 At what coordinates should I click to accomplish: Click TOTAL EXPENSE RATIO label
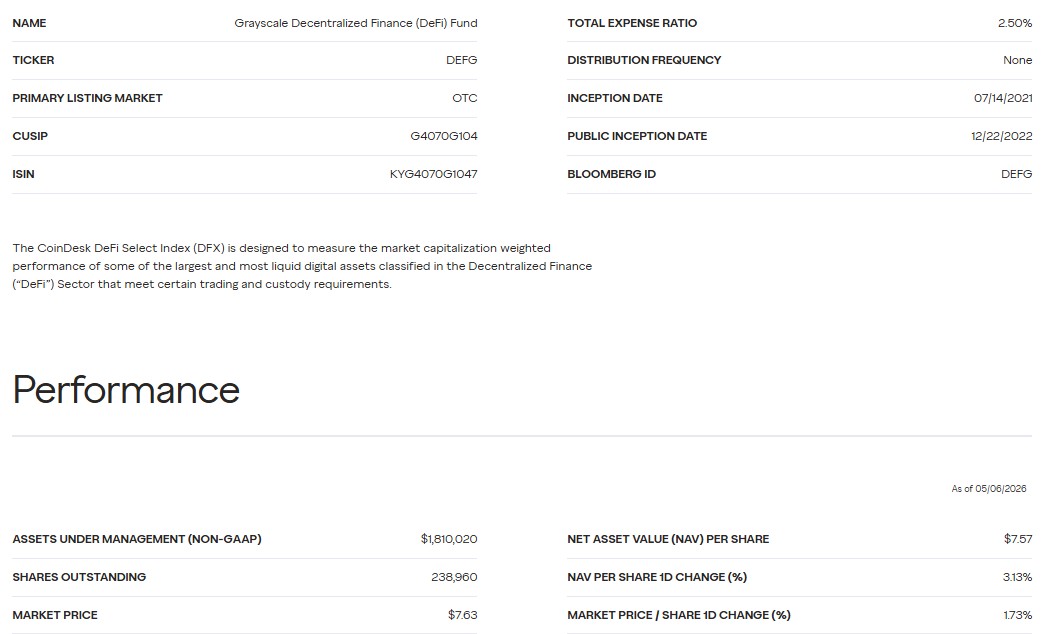[x=632, y=23]
